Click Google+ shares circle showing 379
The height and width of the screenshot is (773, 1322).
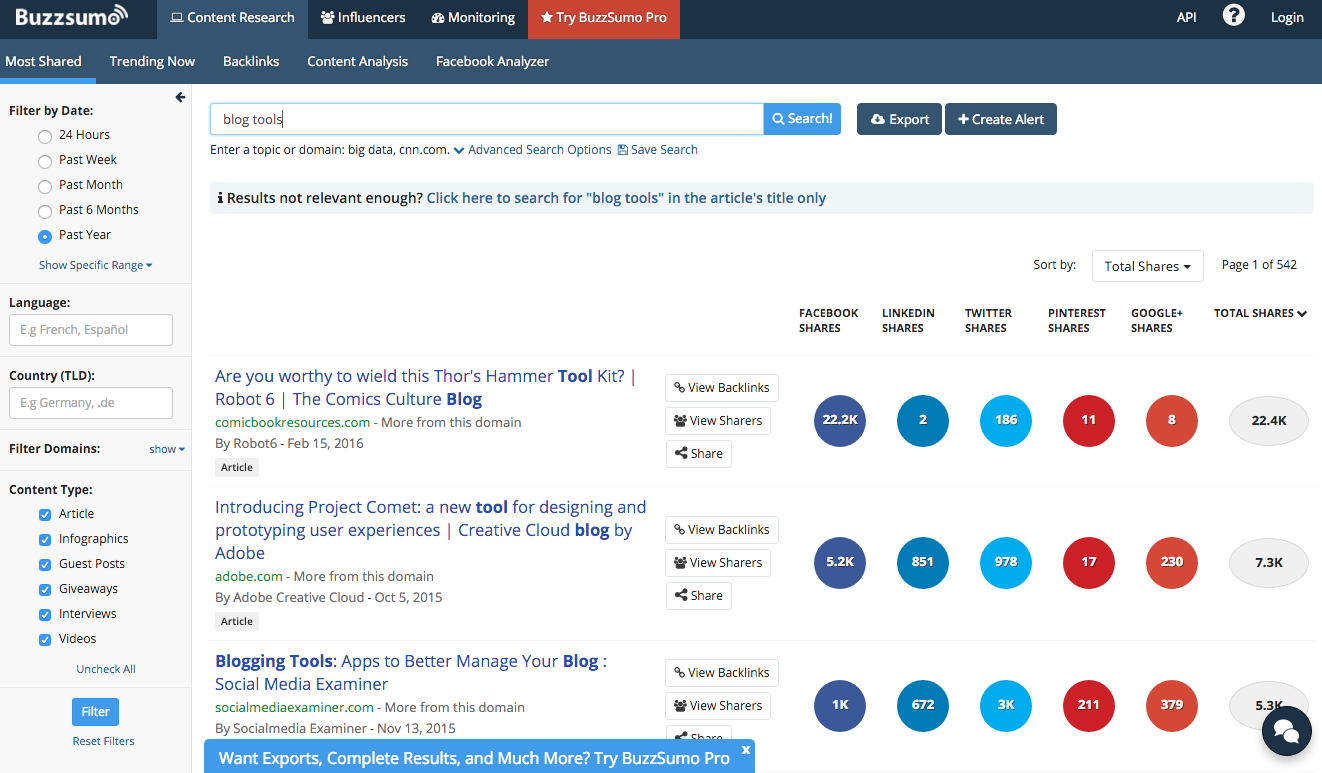click(x=1172, y=705)
